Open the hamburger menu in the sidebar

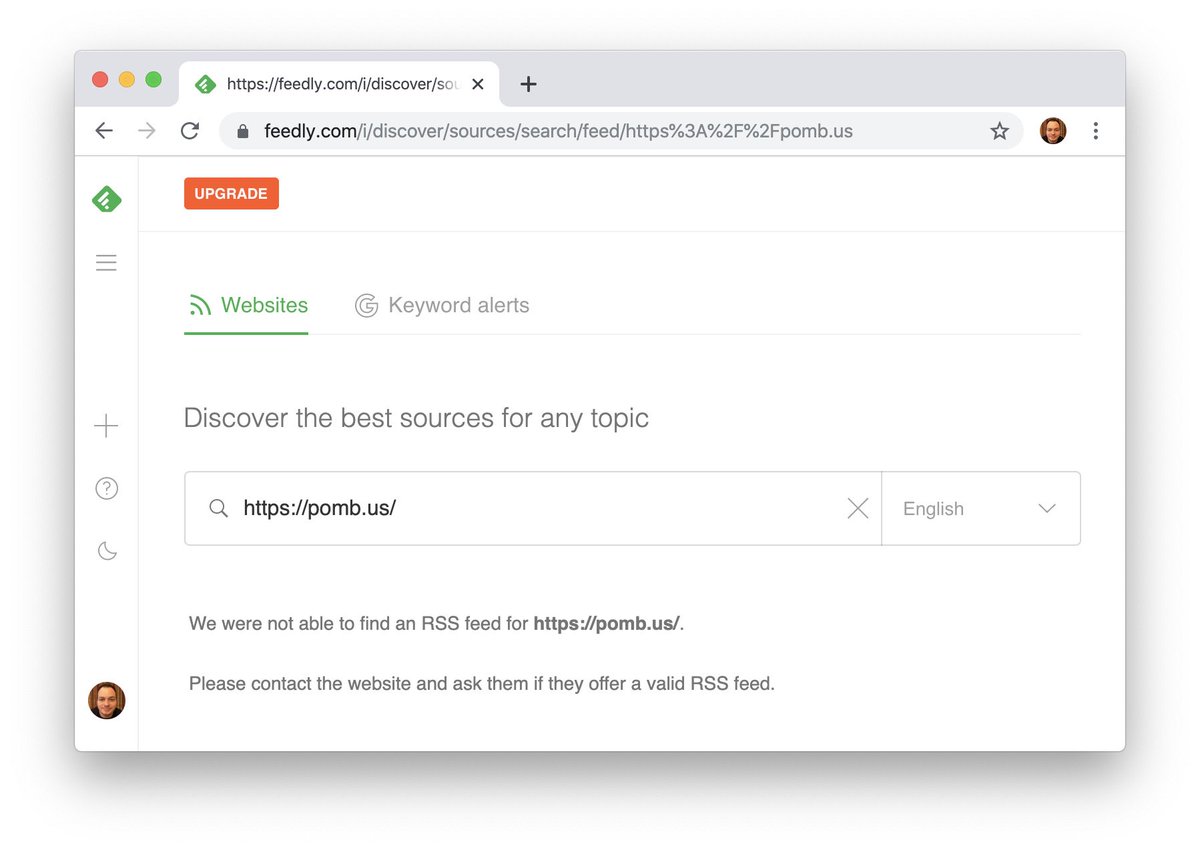coord(106,263)
